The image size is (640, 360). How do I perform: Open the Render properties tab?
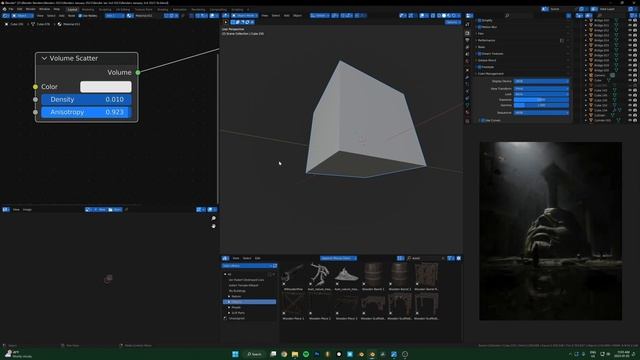tap(467, 33)
